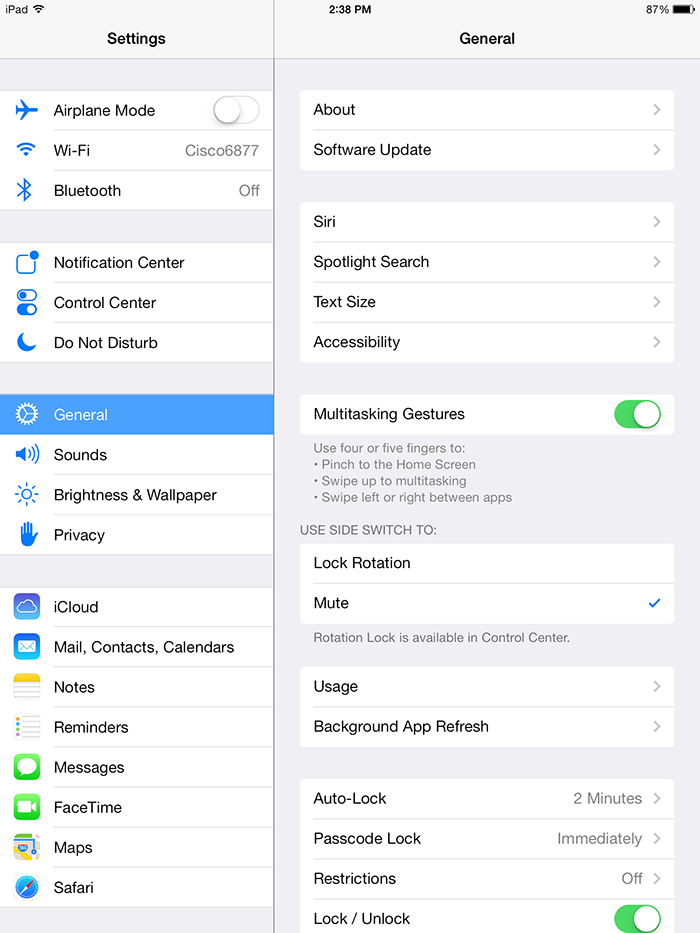The image size is (700, 933).
Task: Open the Maps app icon
Action: point(27,847)
